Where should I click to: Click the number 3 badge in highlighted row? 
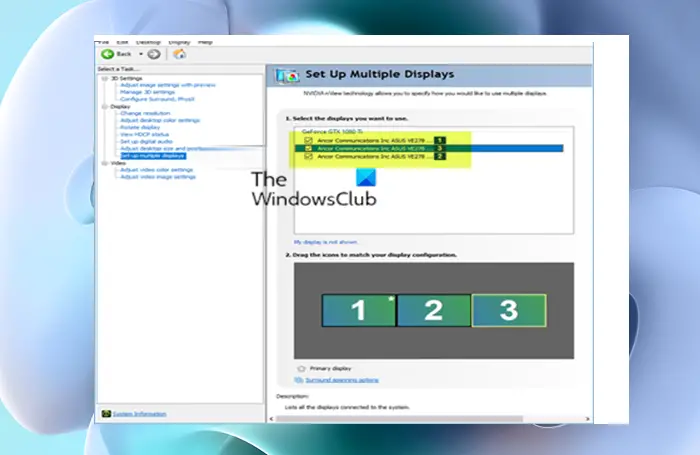click(440, 148)
